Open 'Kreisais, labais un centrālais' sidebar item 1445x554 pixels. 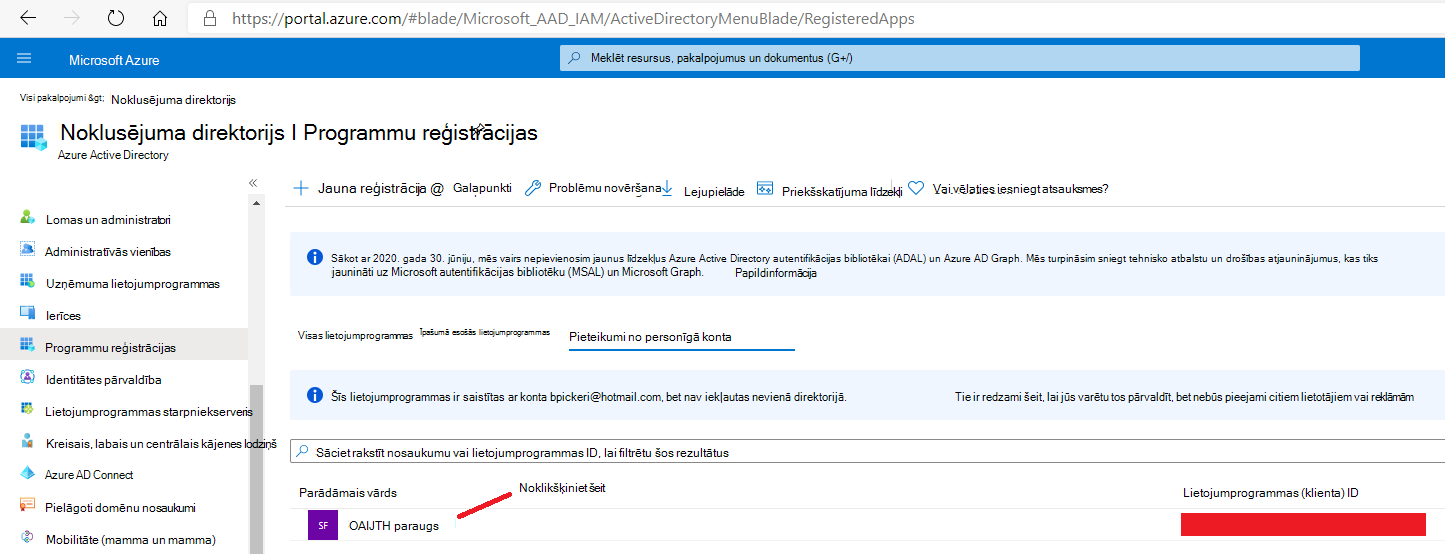point(161,443)
